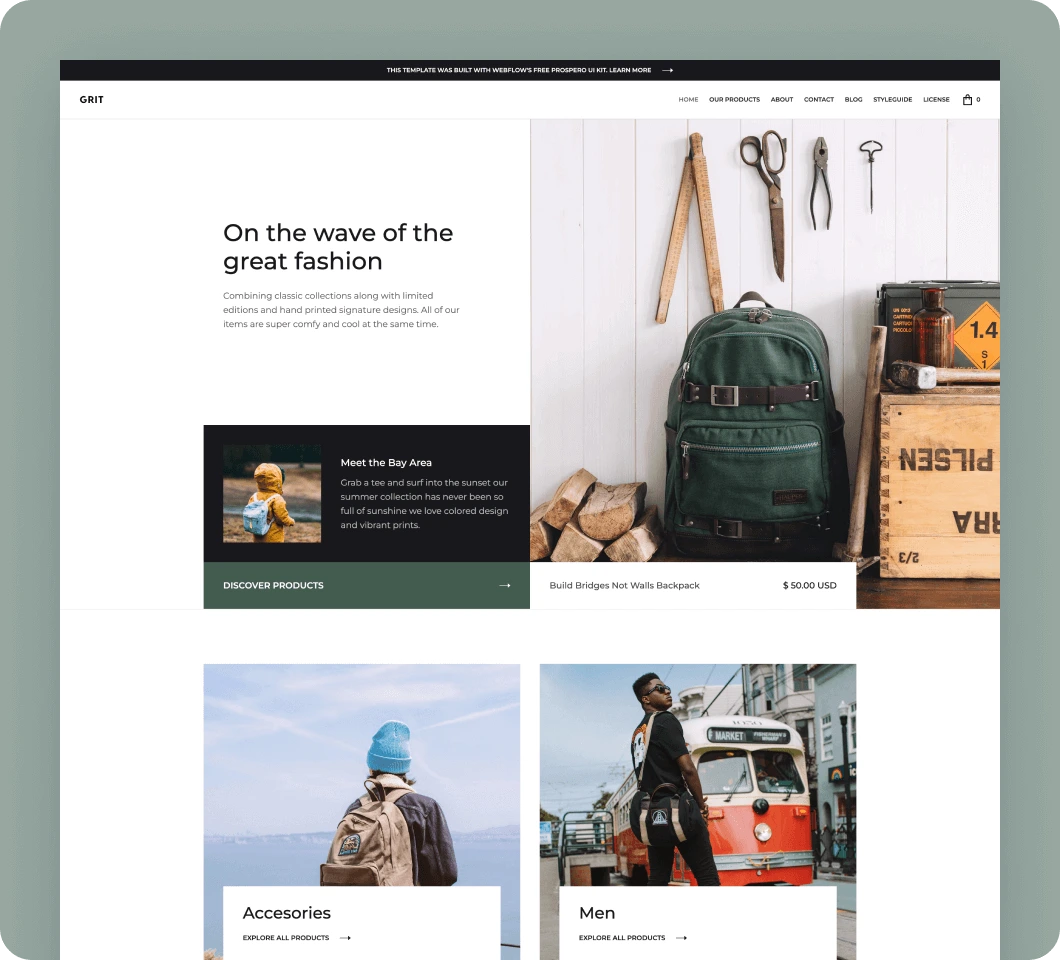The height and width of the screenshot is (960, 1060).
Task: Click the yellow-jacket child thumbnail in Bay Area card
Action: (272, 493)
